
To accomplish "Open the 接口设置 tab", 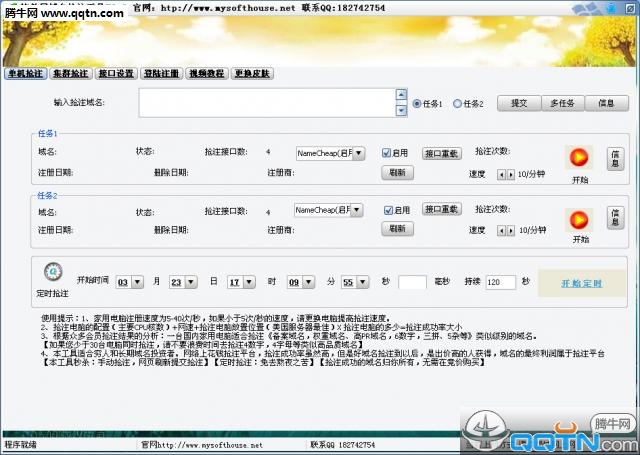I will point(116,73).
